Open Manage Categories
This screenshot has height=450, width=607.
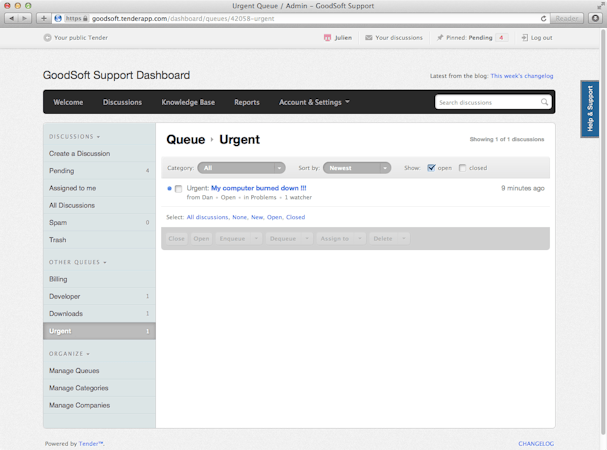click(99, 388)
